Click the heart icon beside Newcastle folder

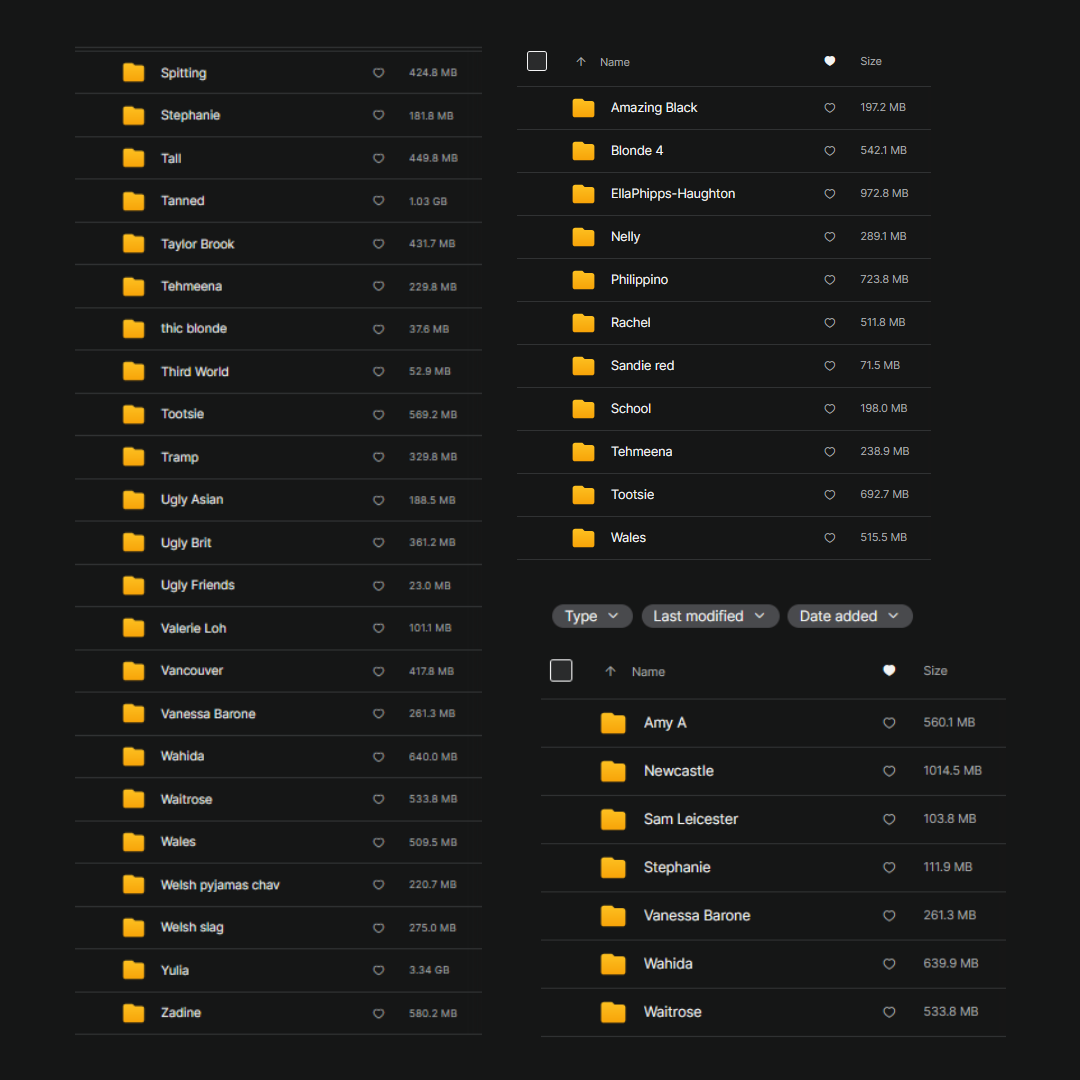click(889, 771)
